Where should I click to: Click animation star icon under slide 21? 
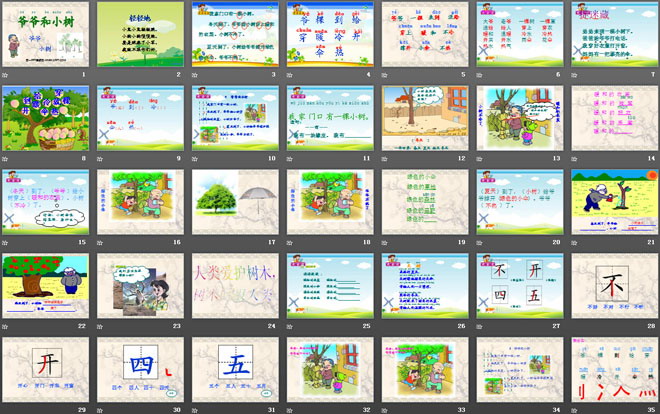(x=574, y=242)
